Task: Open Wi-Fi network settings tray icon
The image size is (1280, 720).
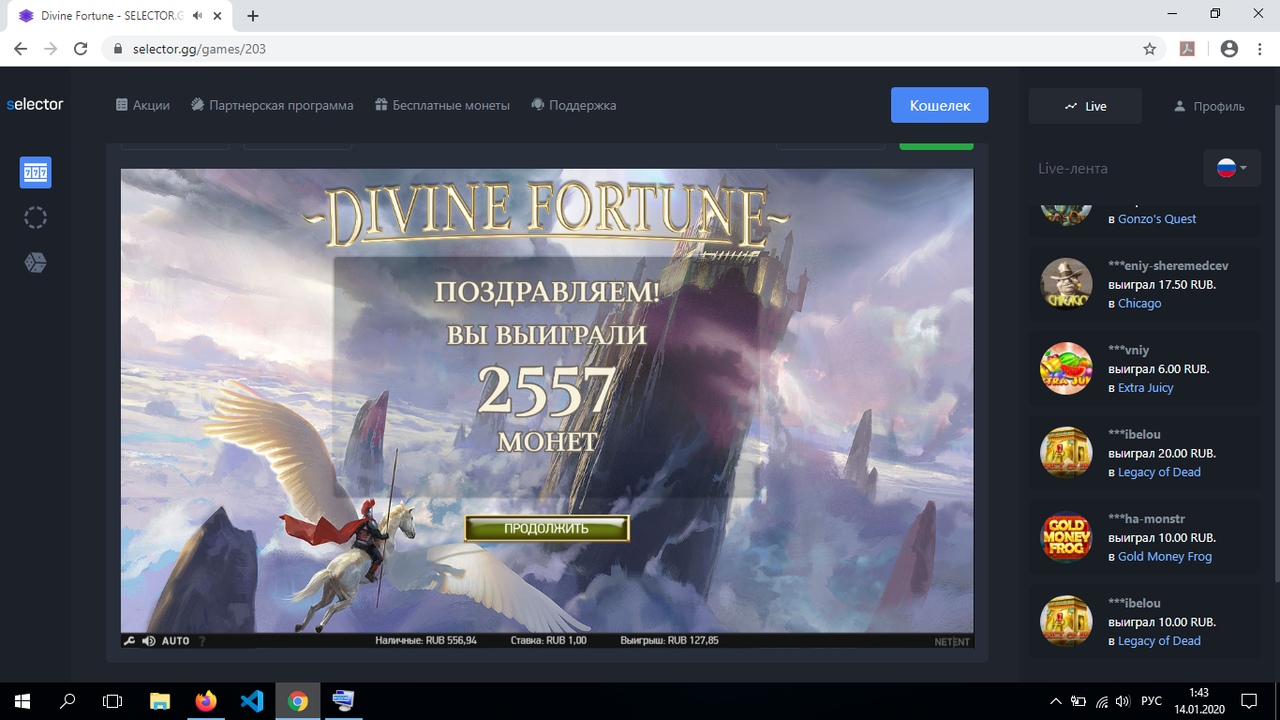Action: click(1102, 701)
